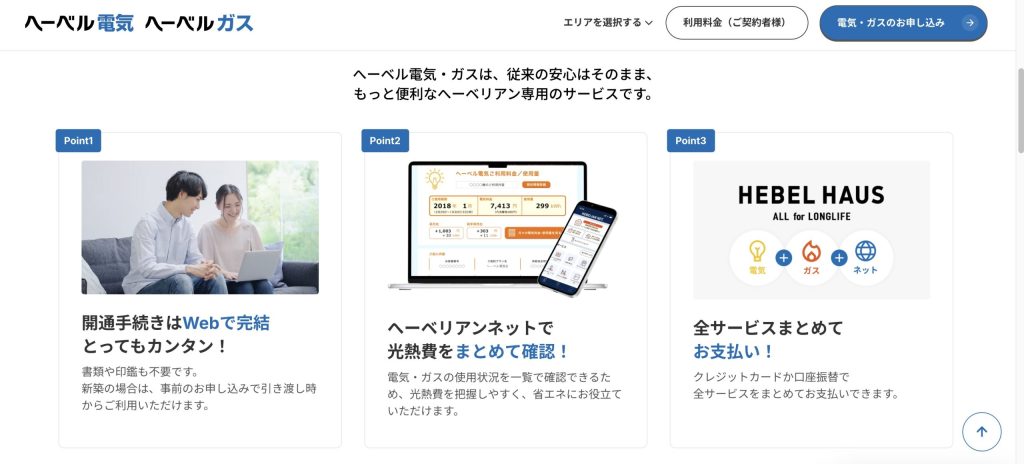1024x464 pixels.
Task: Select the Point1 label tag
Action: (78, 141)
